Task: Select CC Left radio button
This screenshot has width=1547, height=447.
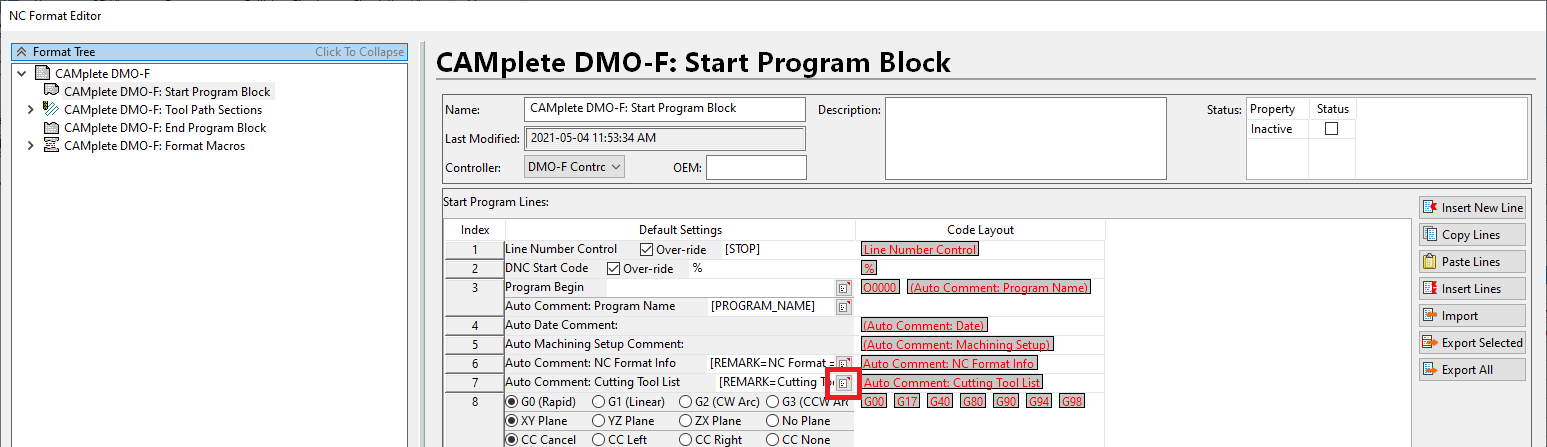Action: (599, 439)
